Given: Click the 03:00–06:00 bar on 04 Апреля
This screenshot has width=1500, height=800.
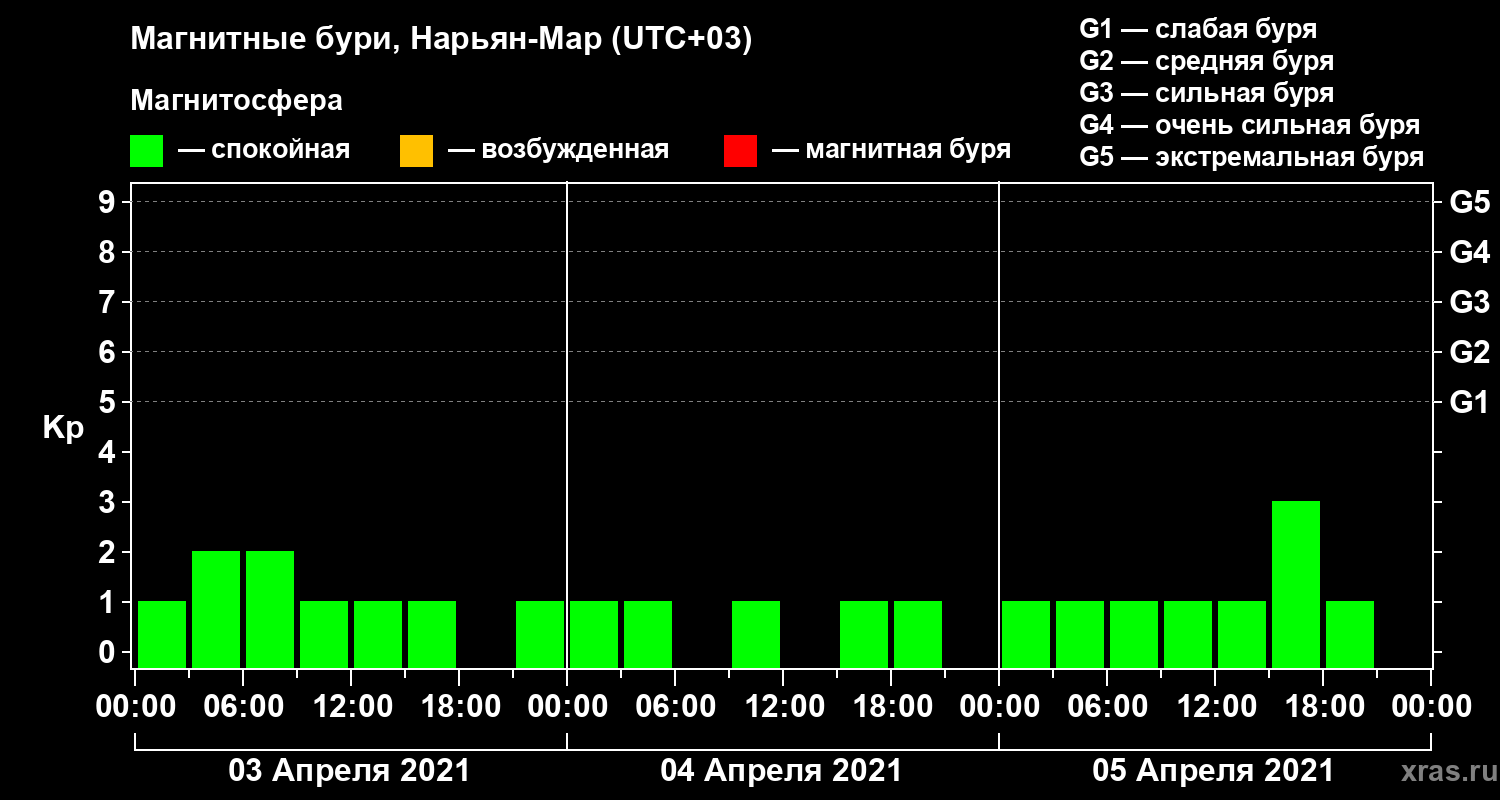Looking at the screenshot, I should click(x=648, y=634).
